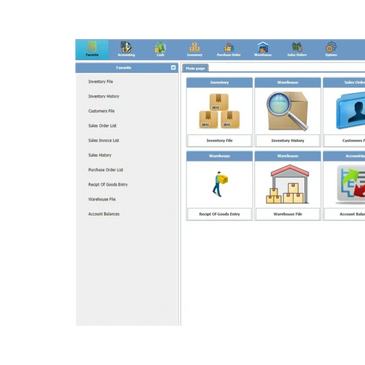365x365 pixels.
Task: Open the Purchase Order module icon
Action: pos(229,49)
